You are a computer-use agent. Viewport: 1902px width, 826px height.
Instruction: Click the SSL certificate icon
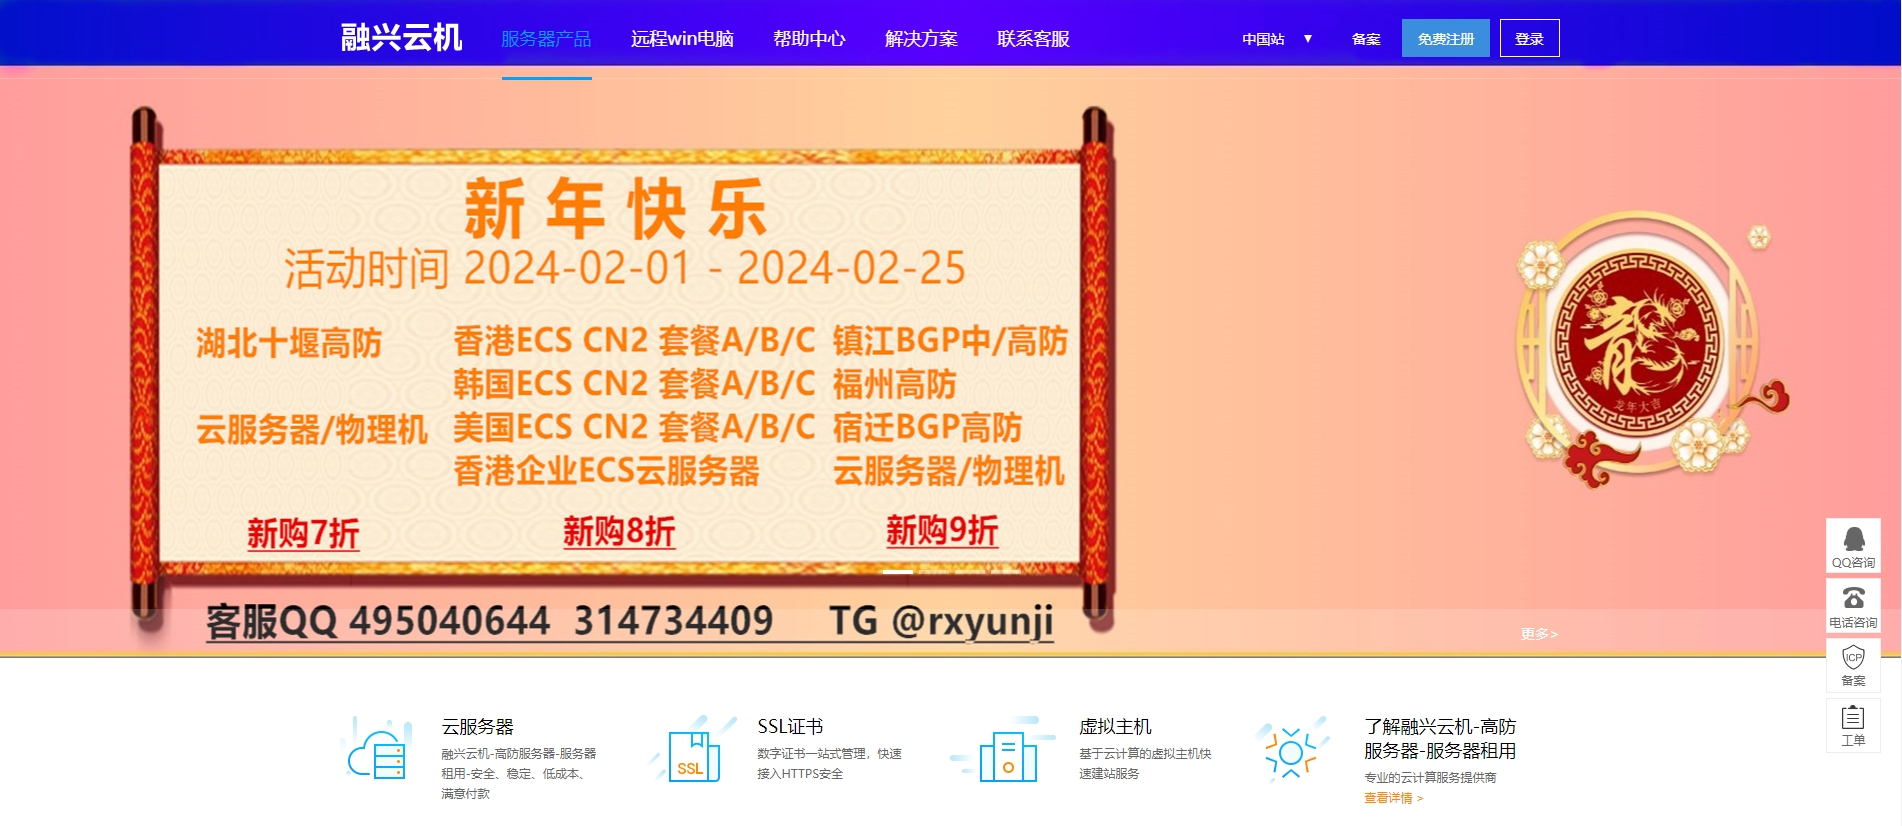pyautogui.click(x=693, y=753)
